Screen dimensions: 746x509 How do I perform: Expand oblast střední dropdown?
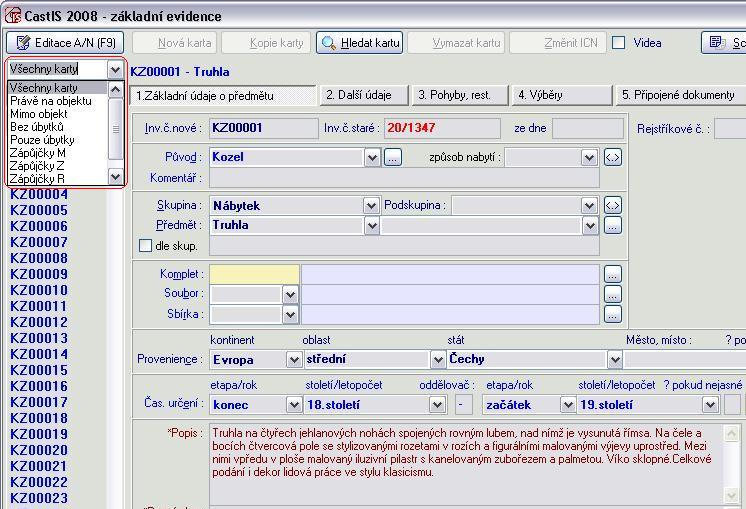[x=438, y=360]
